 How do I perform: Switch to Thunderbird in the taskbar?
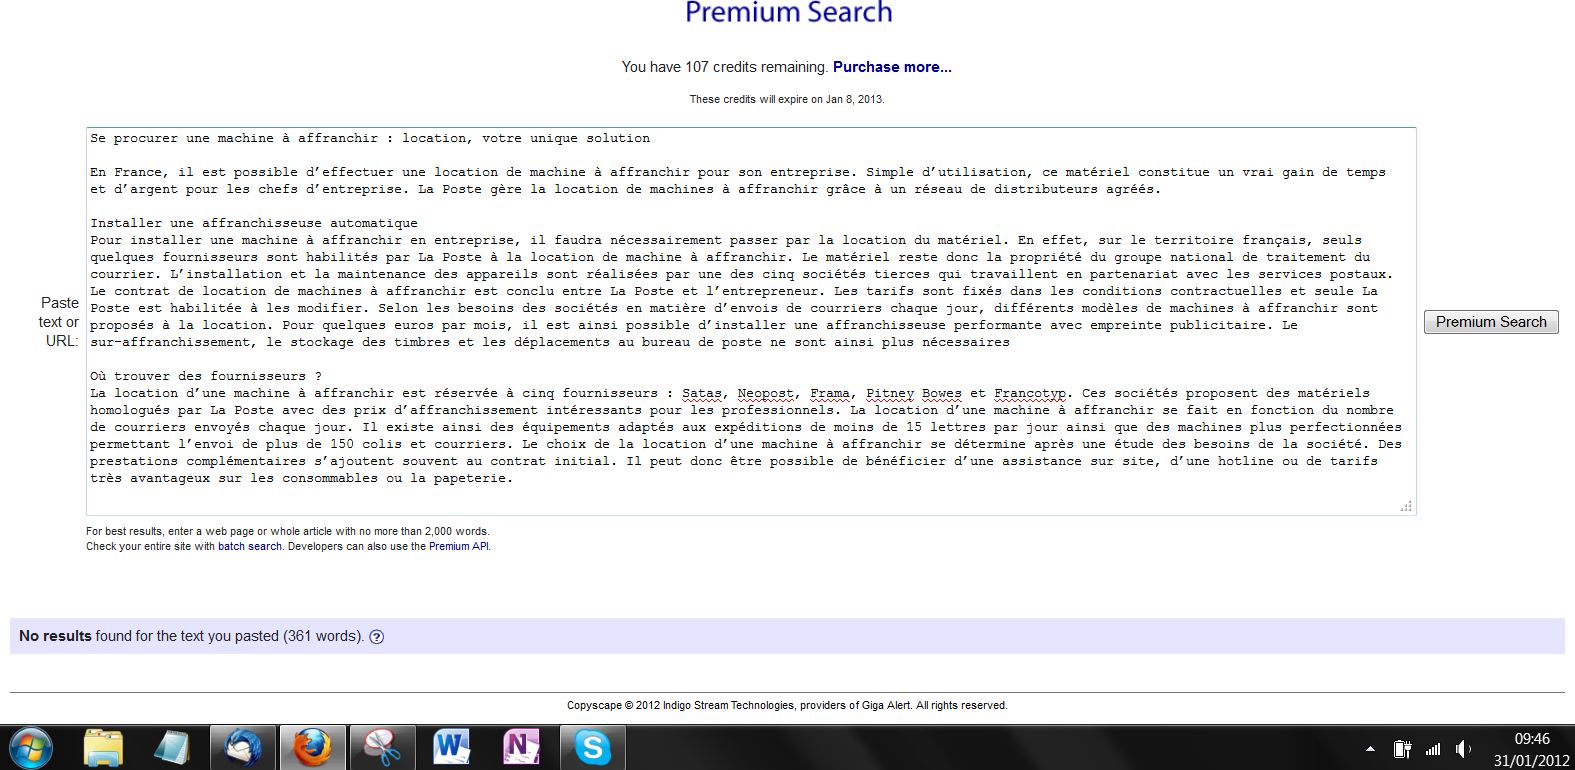pos(242,748)
